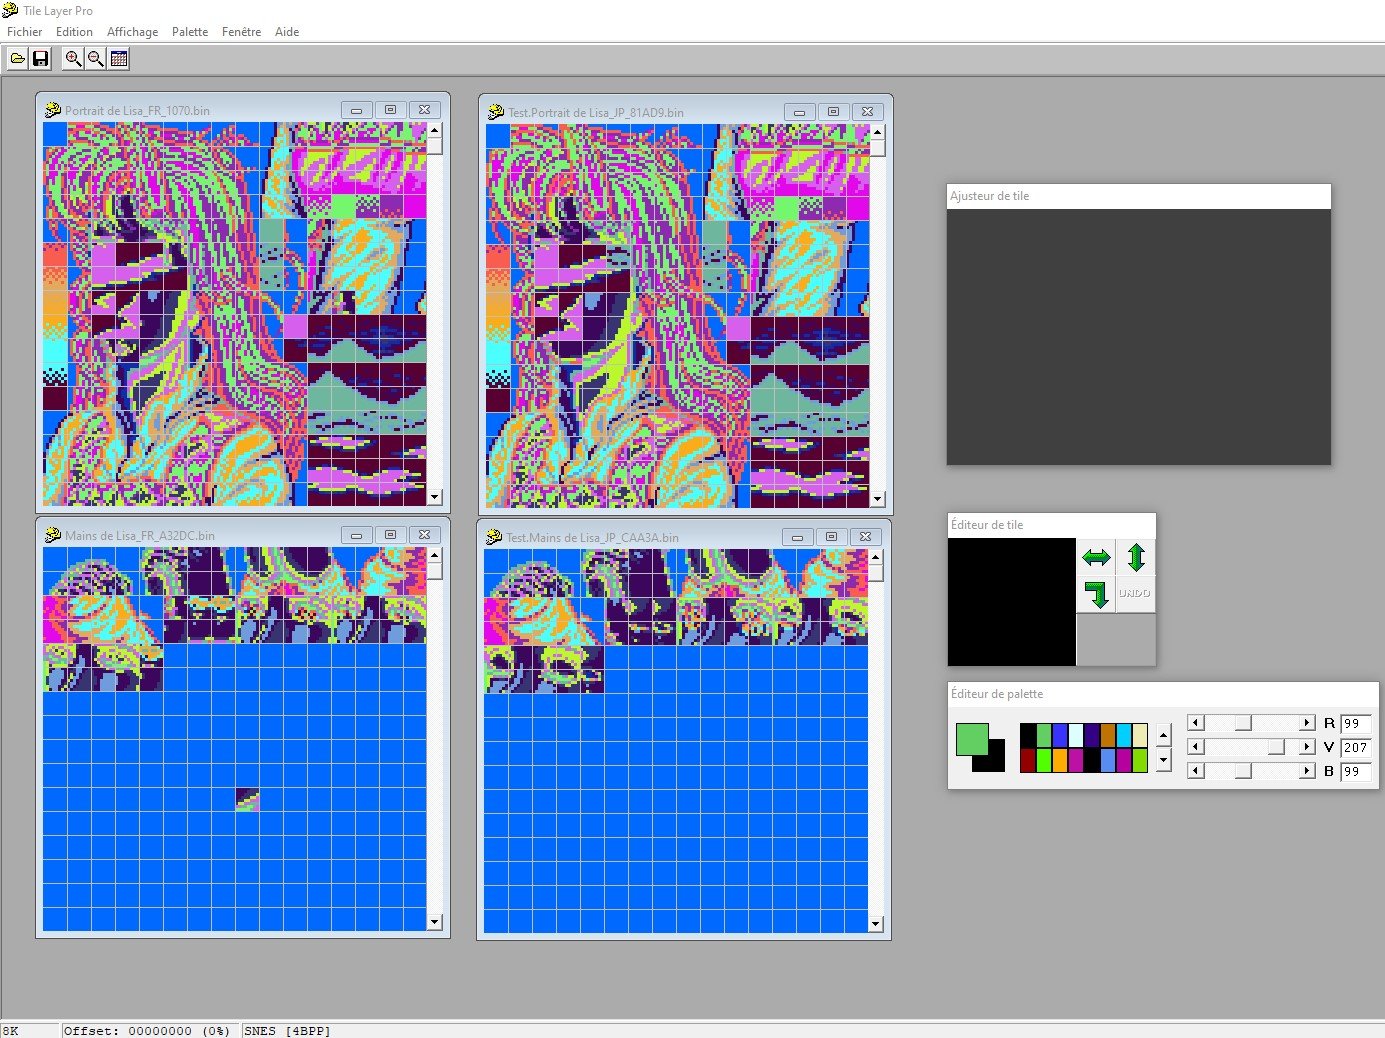Open the Fichier menu
Image resolution: width=1385 pixels, height=1038 pixels.
(25, 32)
